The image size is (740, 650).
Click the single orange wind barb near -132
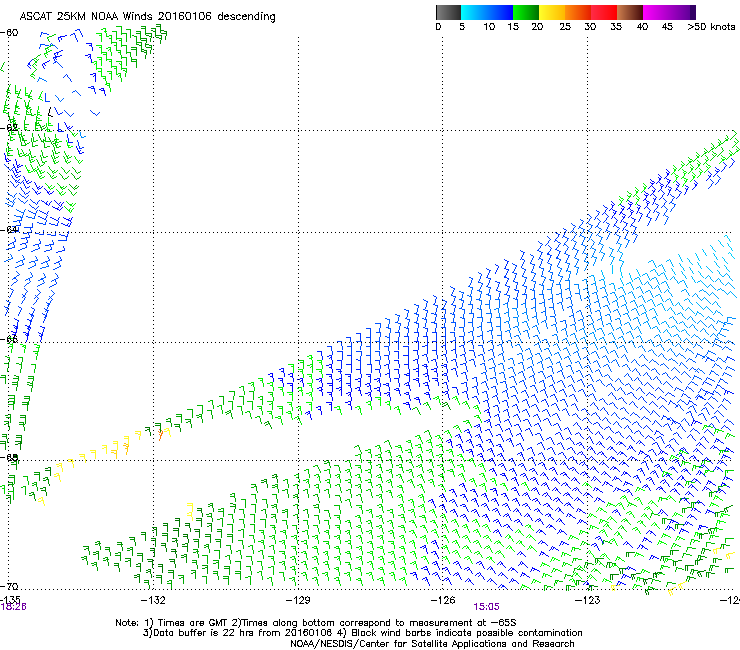pos(161,435)
